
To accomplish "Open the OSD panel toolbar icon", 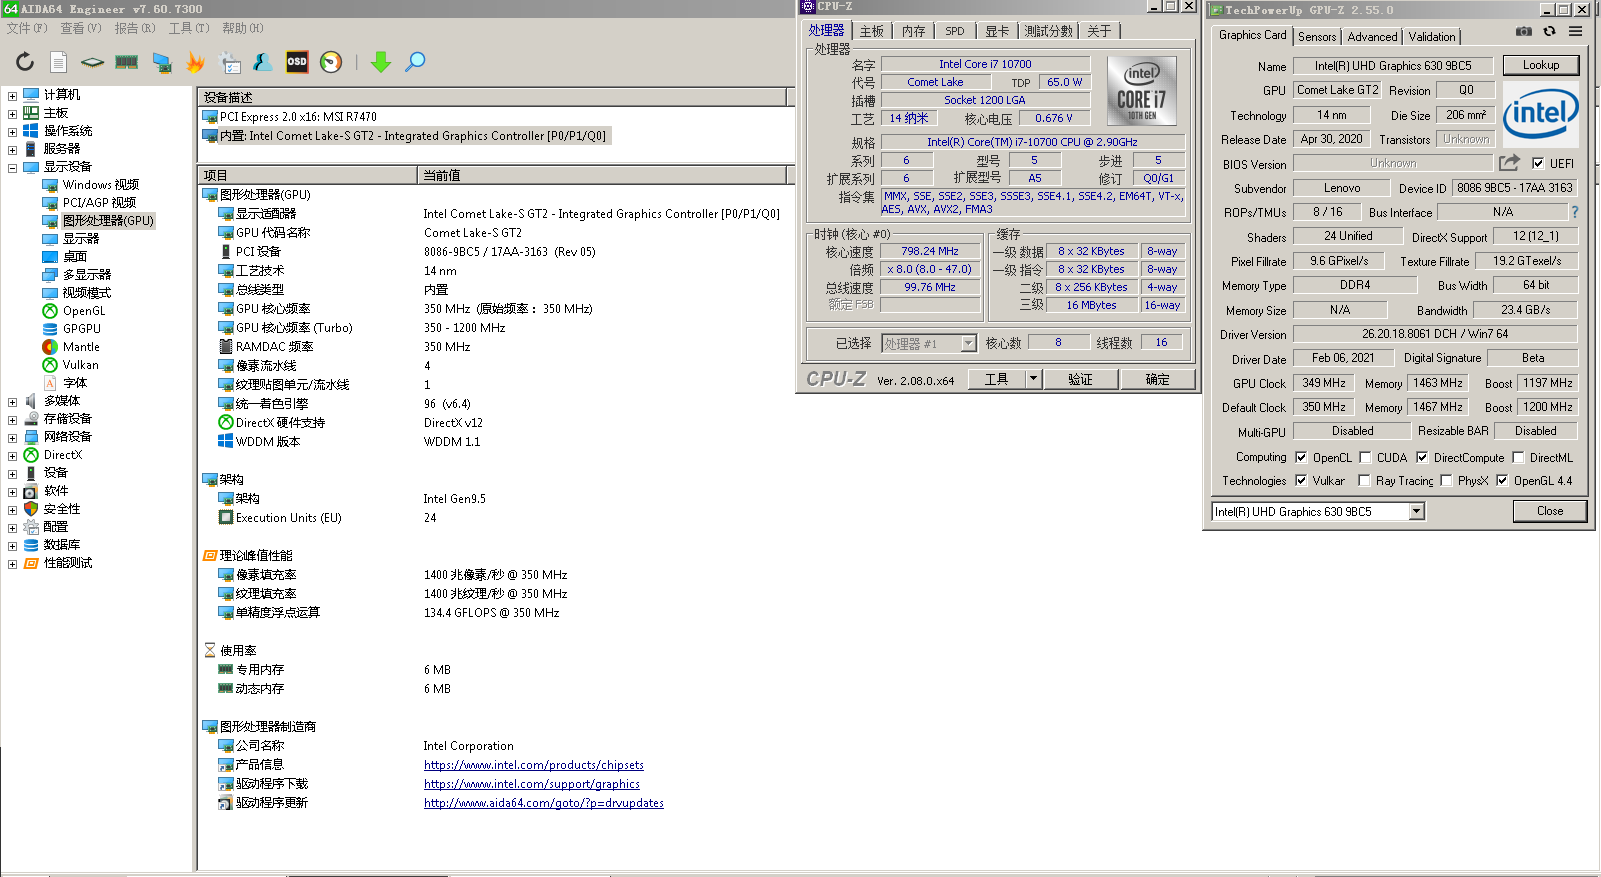I will coord(297,62).
